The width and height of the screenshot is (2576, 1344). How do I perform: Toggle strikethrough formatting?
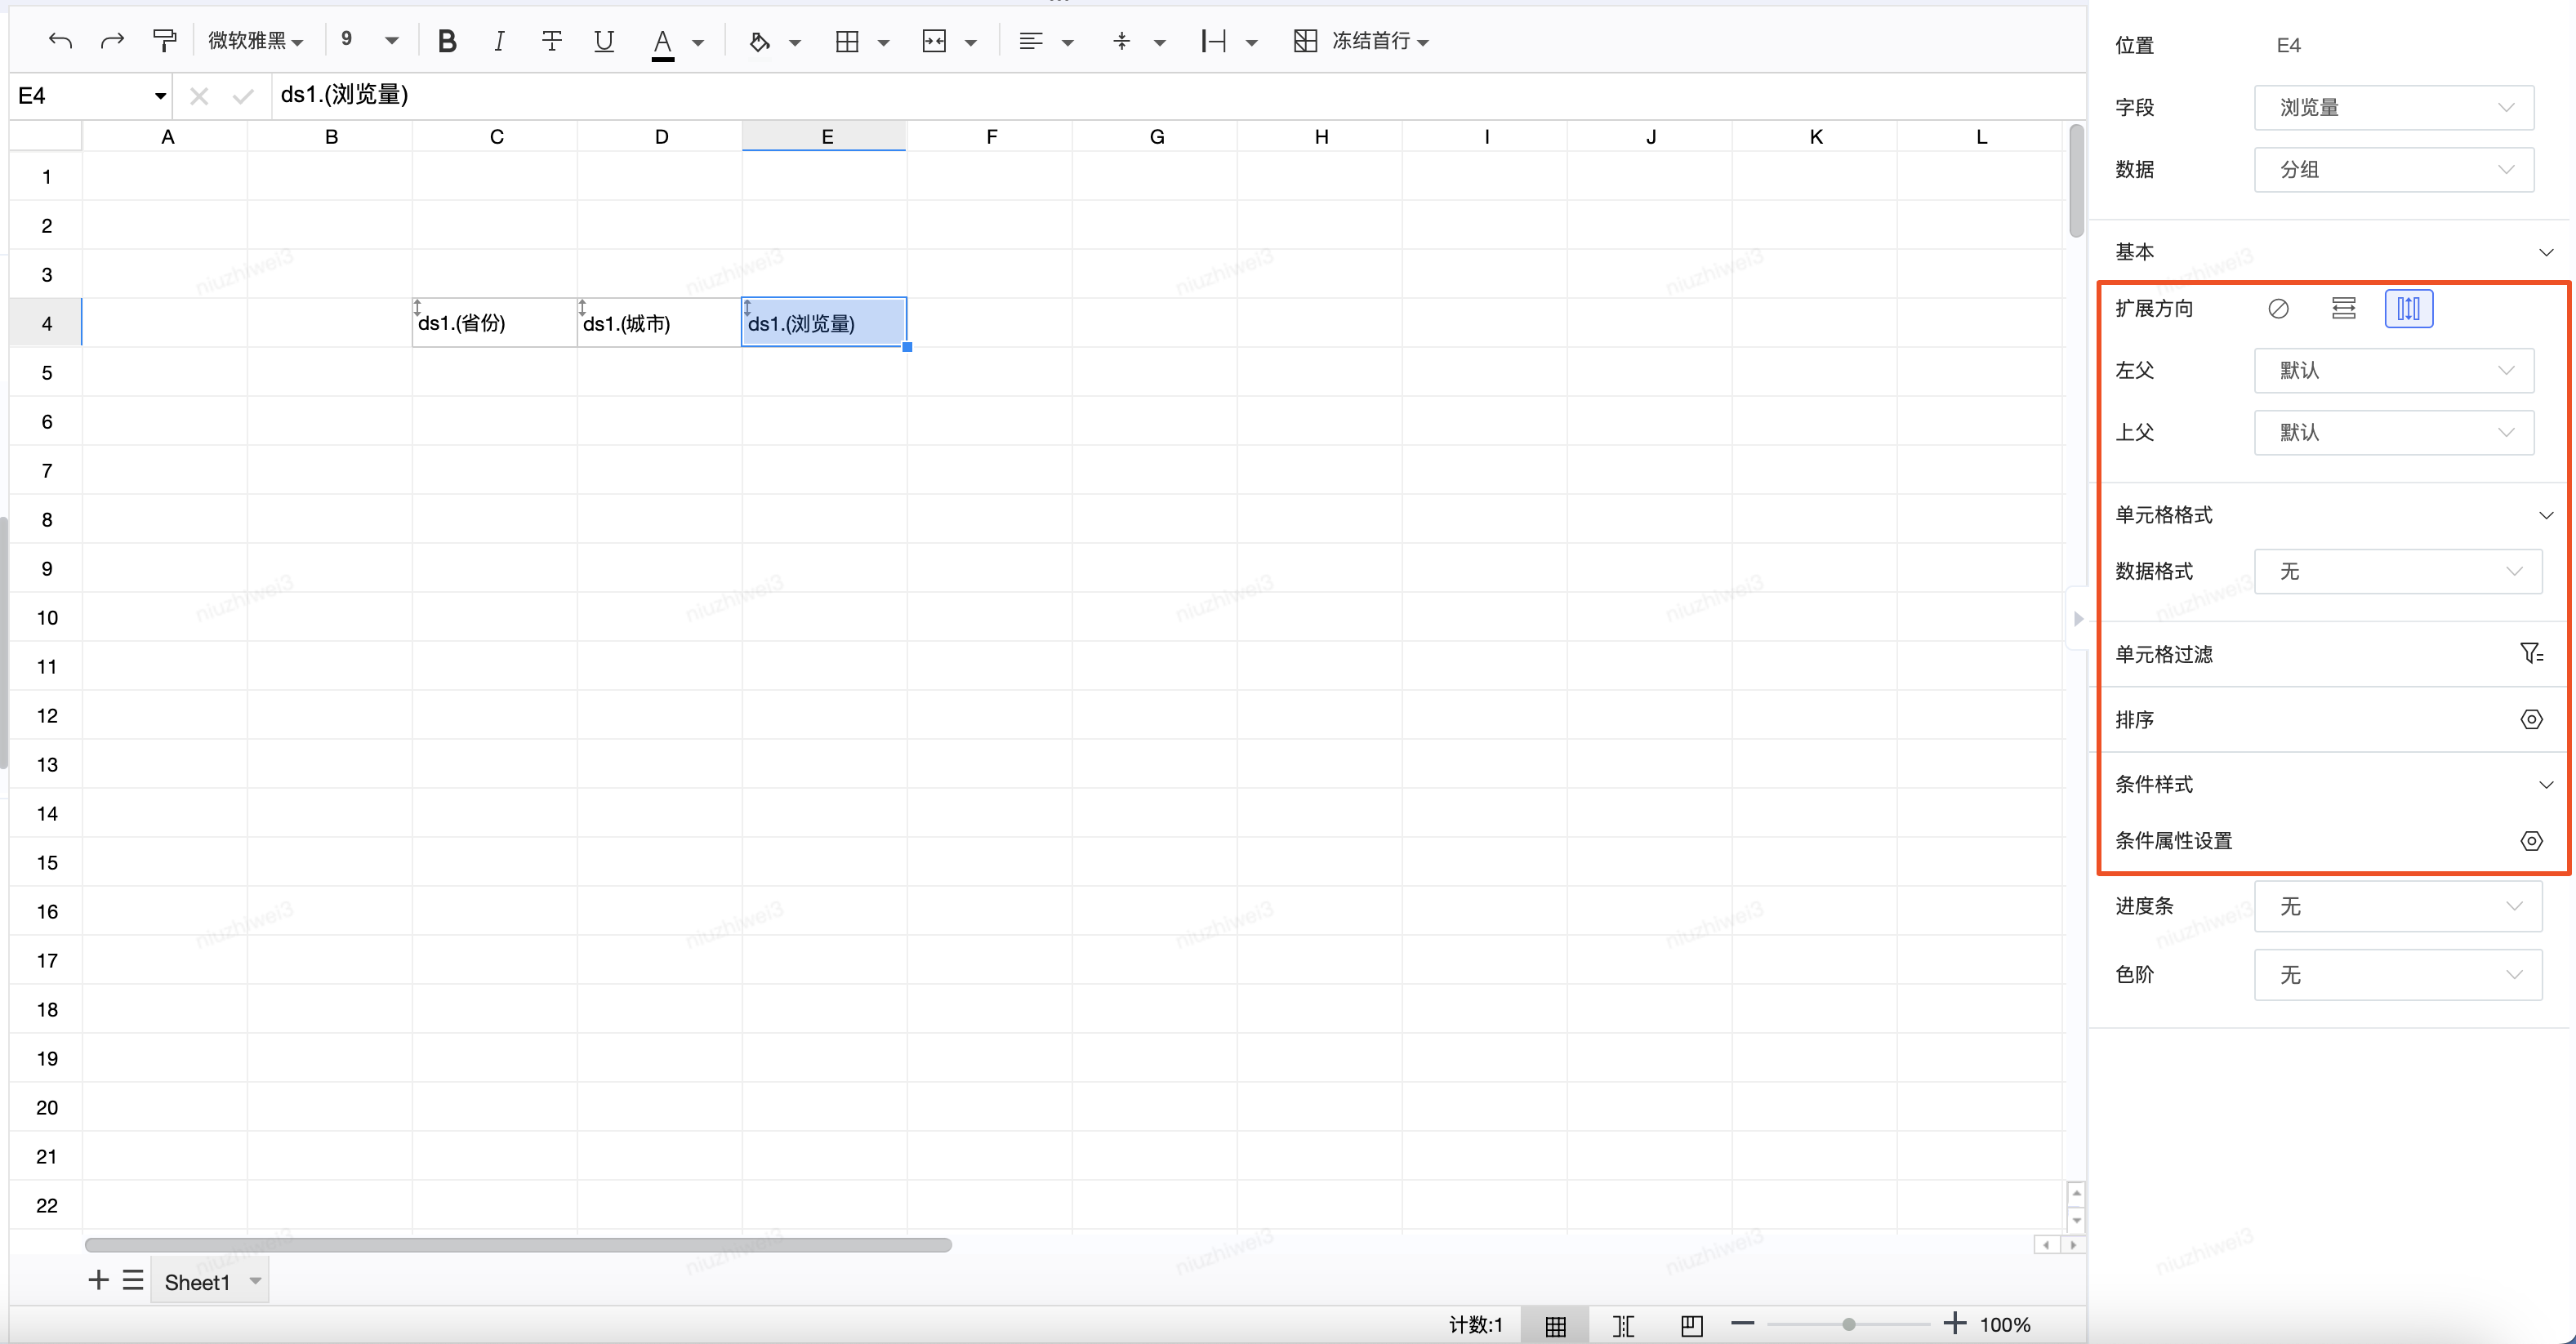pyautogui.click(x=551, y=41)
